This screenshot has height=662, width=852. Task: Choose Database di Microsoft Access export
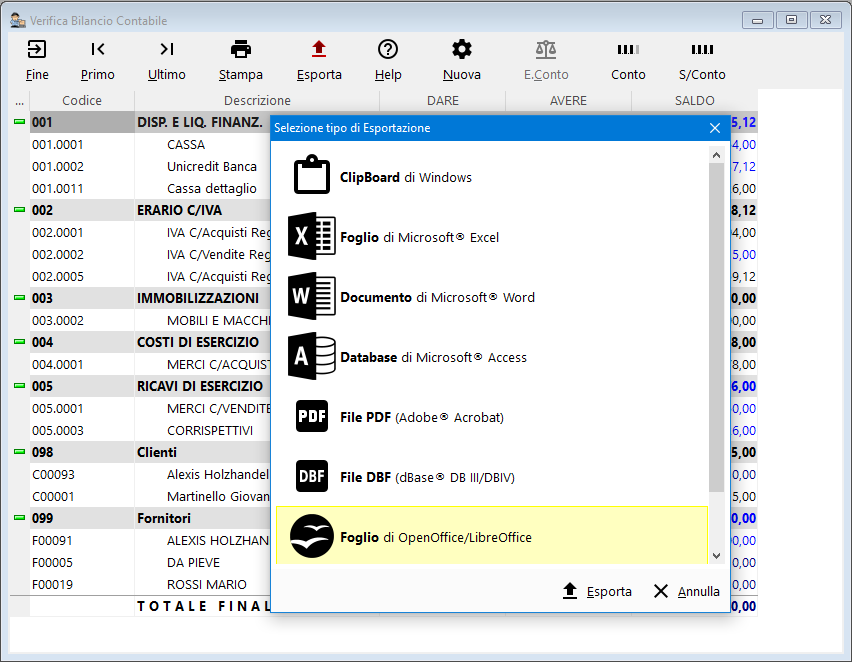tap(492, 357)
